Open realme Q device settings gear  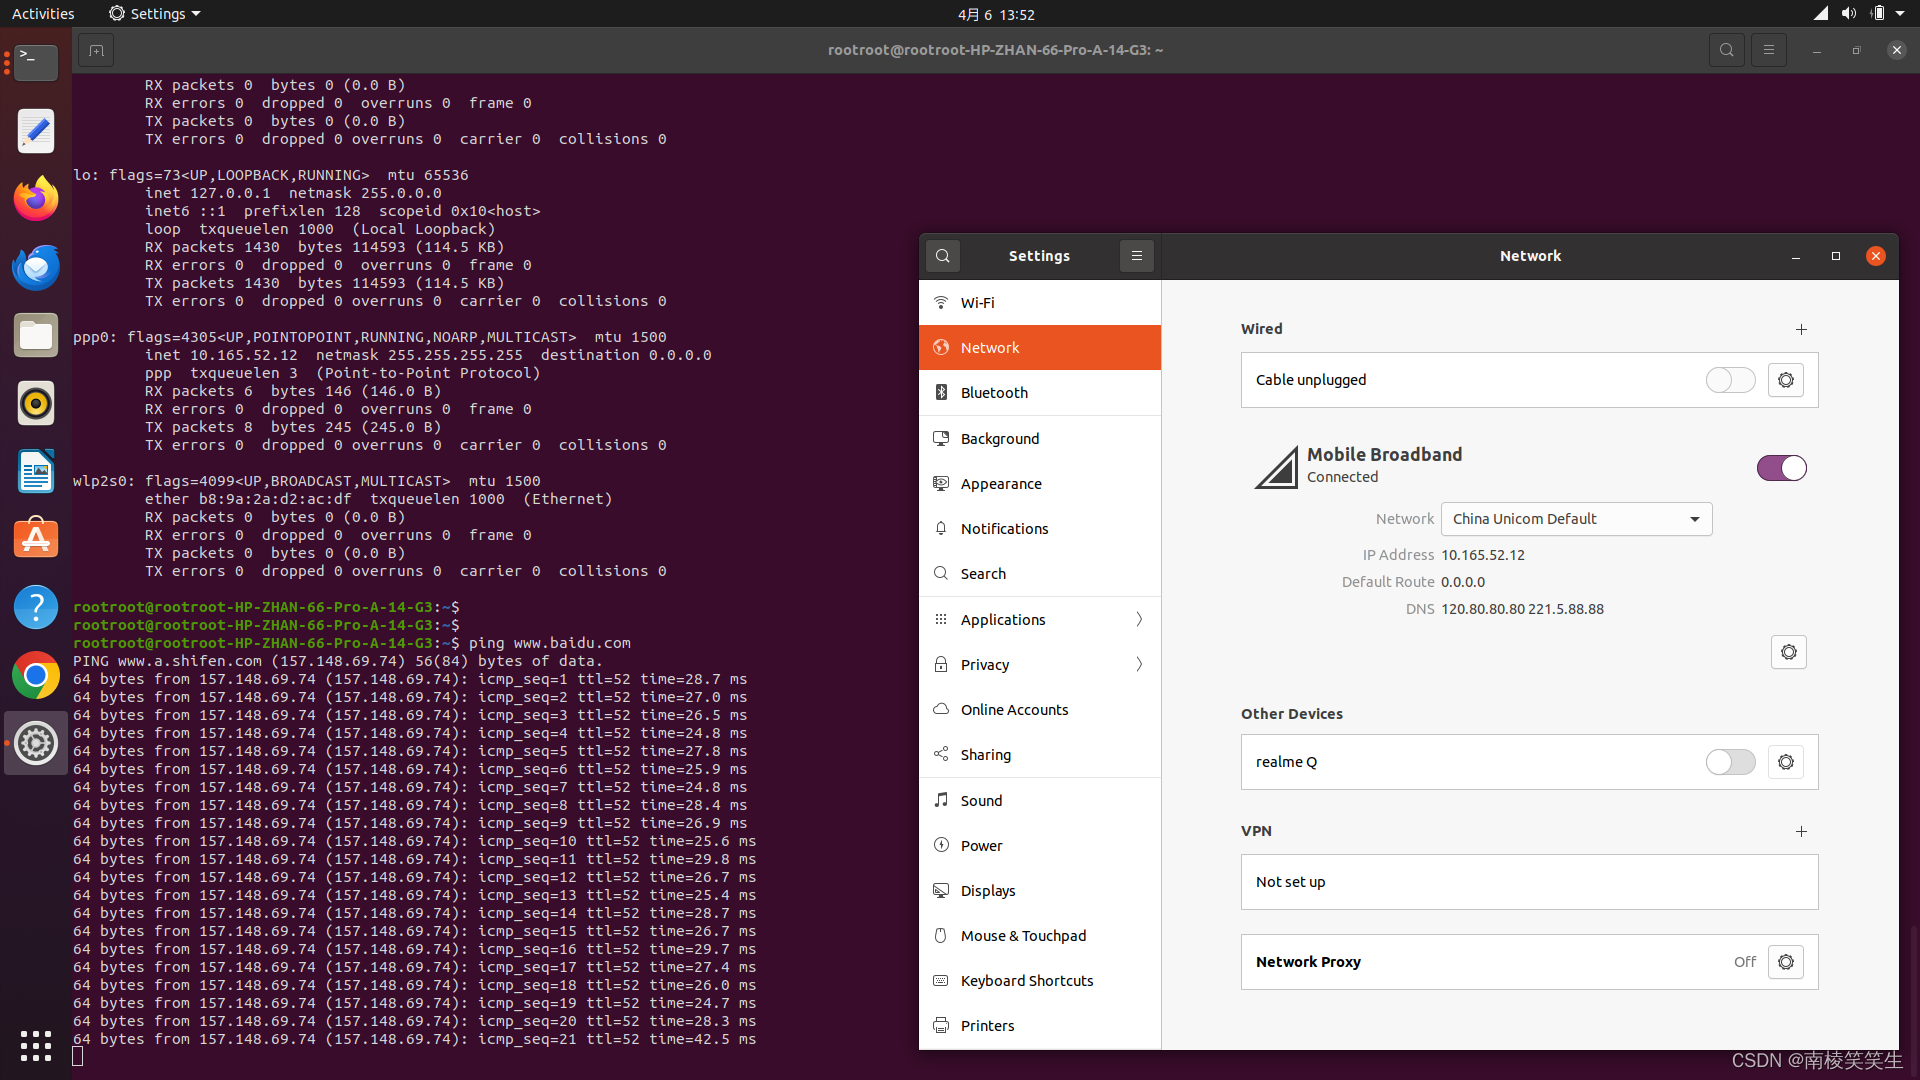pyautogui.click(x=1785, y=762)
